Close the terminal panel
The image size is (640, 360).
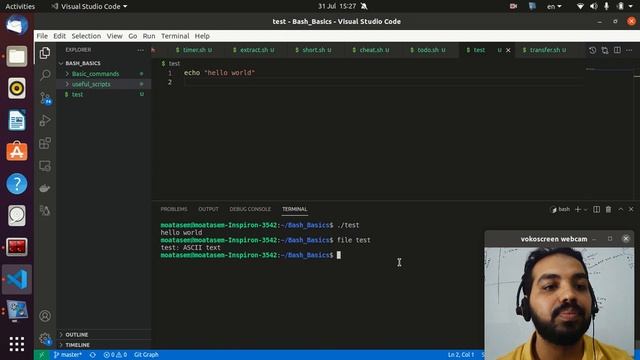tap(631, 209)
